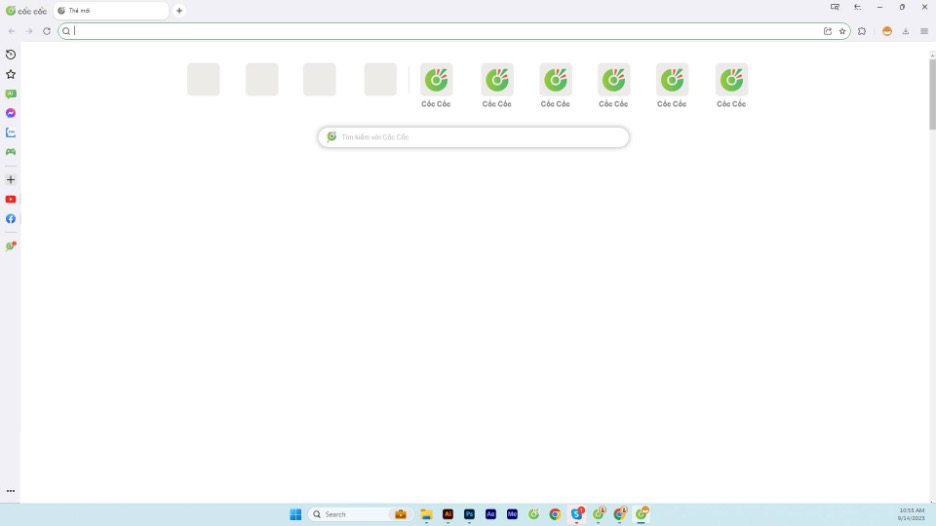Image resolution: width=936 pixels, height=526 pixels.
Task: Open Facebook from the sidebar
Action: tap(11, 219)
